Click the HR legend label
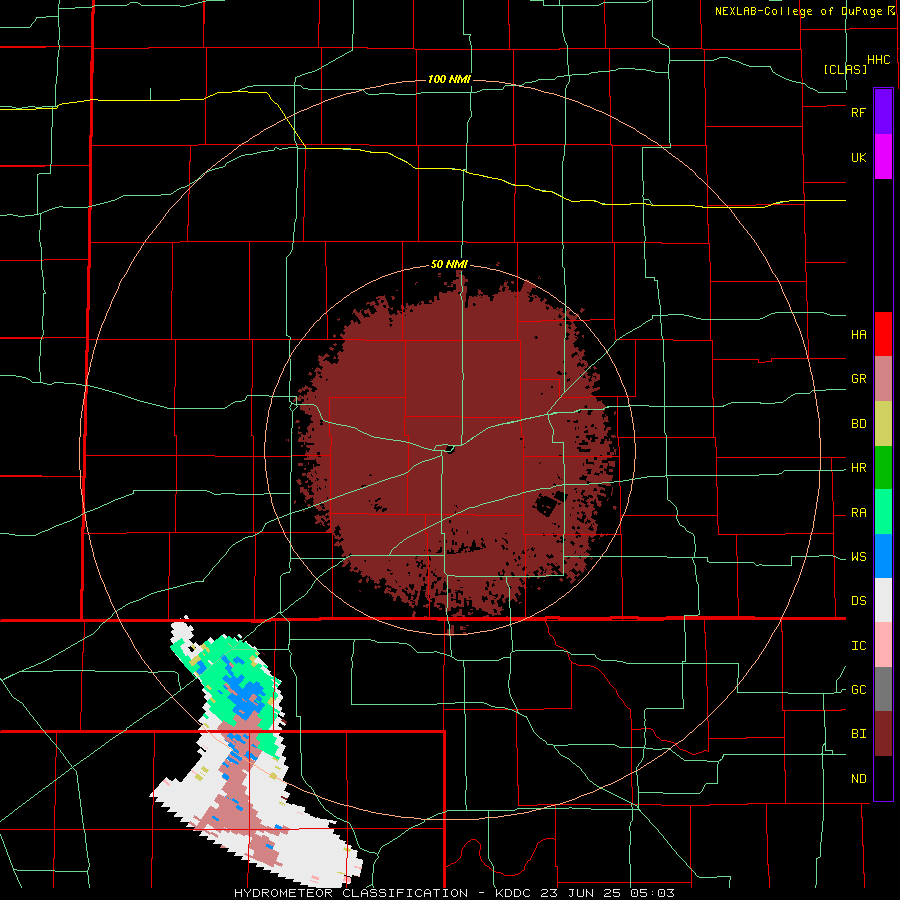900x900 pixels. coord(858,468)
